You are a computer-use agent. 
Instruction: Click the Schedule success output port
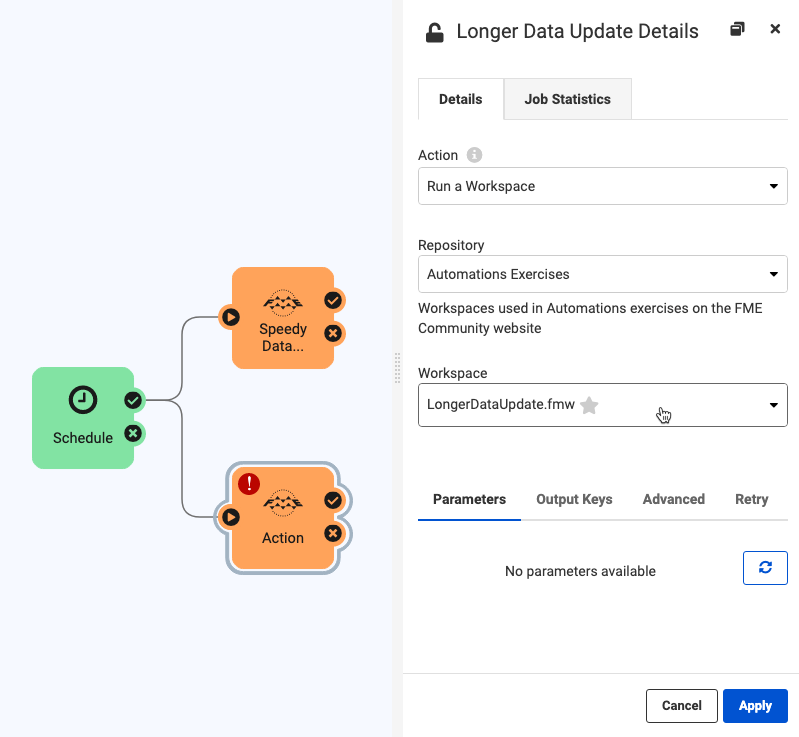pos(132,400)
